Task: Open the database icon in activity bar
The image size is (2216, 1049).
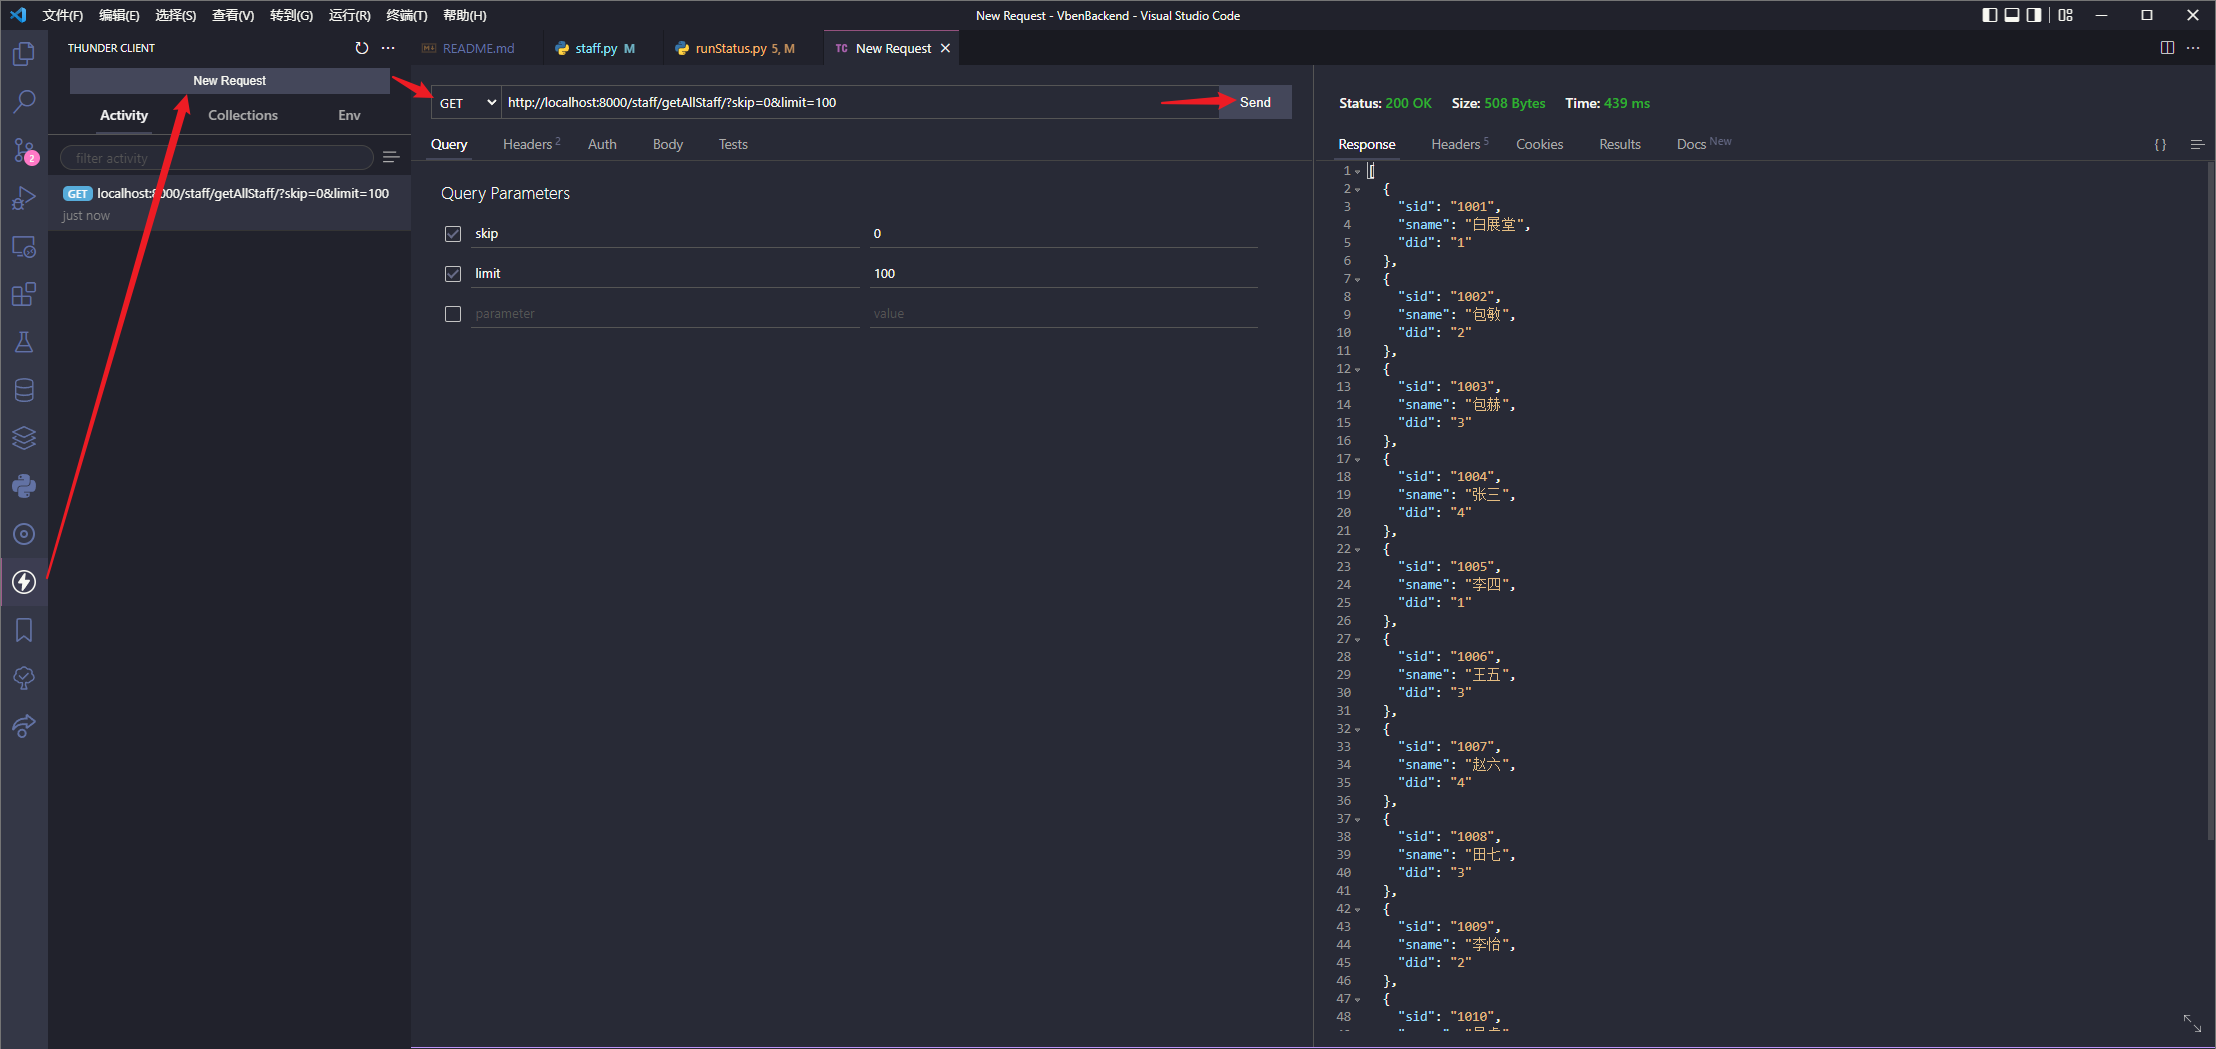Action: 24,390
